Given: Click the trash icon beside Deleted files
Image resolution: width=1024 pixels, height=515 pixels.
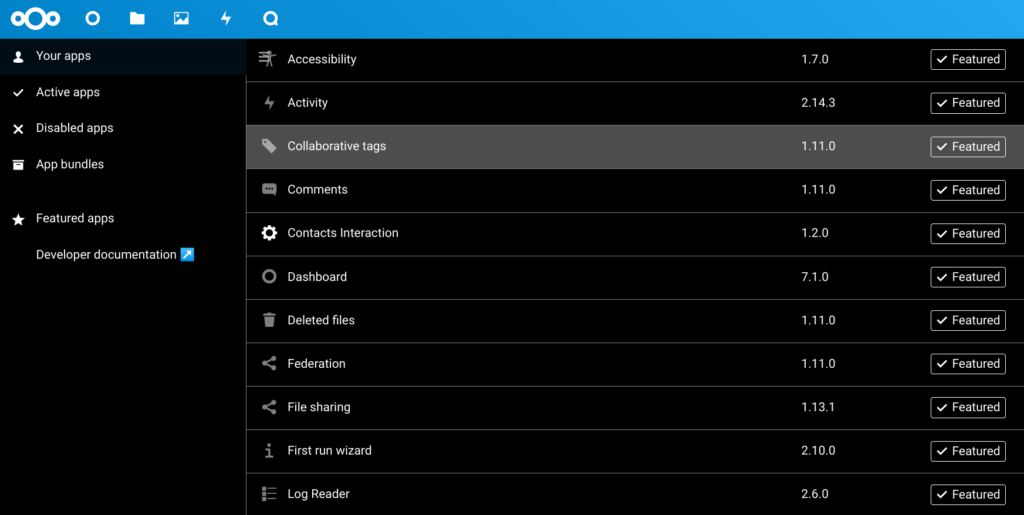Looking at the screenshot, I should coord(269,320).
